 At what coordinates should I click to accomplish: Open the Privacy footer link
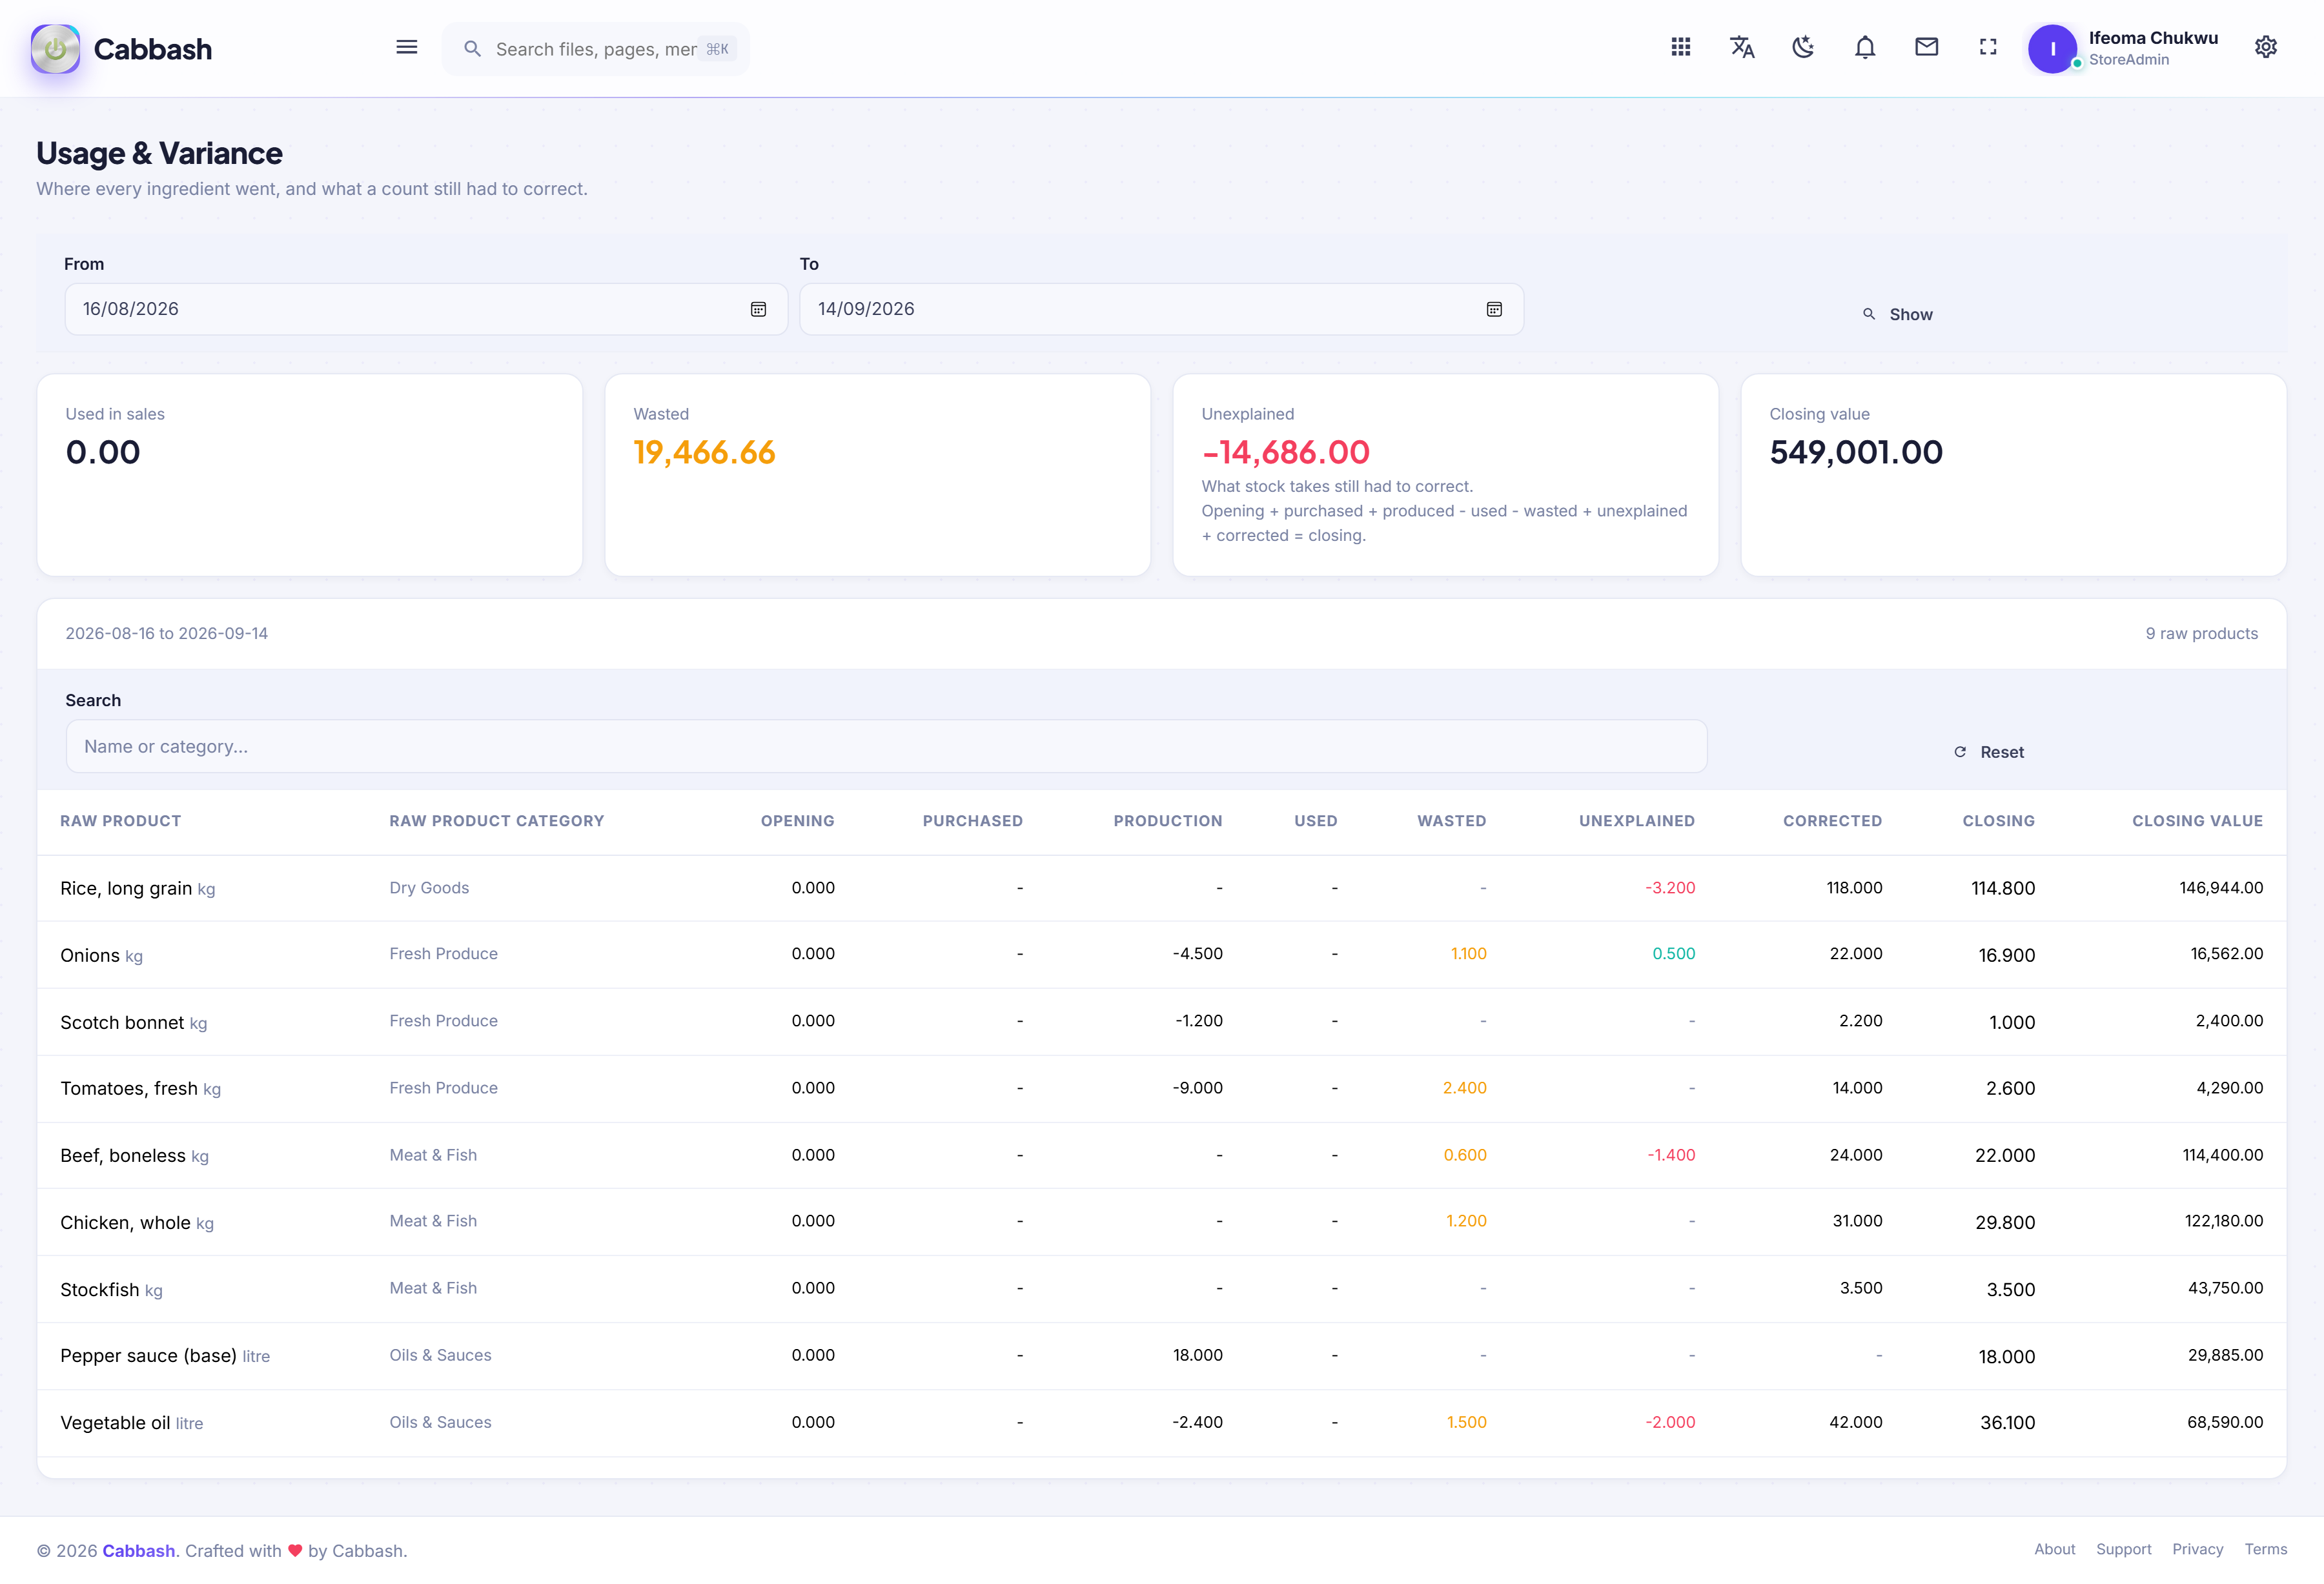click(x=2197, y=1549)
